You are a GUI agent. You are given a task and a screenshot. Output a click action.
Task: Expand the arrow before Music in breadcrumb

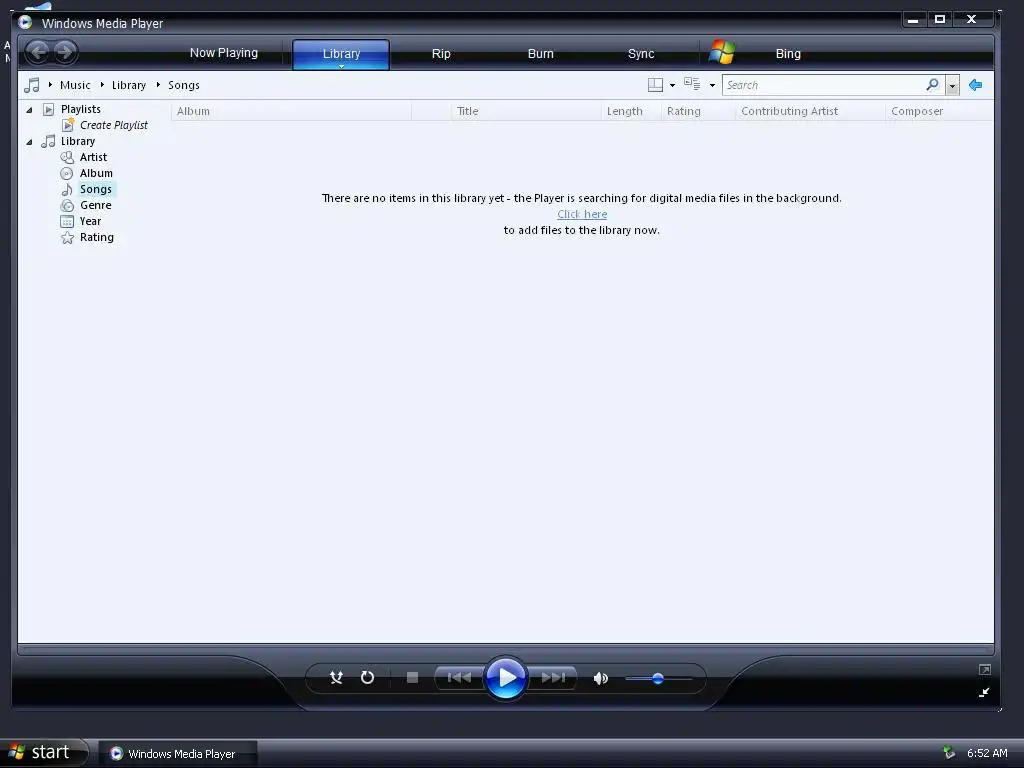coord(50,85)
